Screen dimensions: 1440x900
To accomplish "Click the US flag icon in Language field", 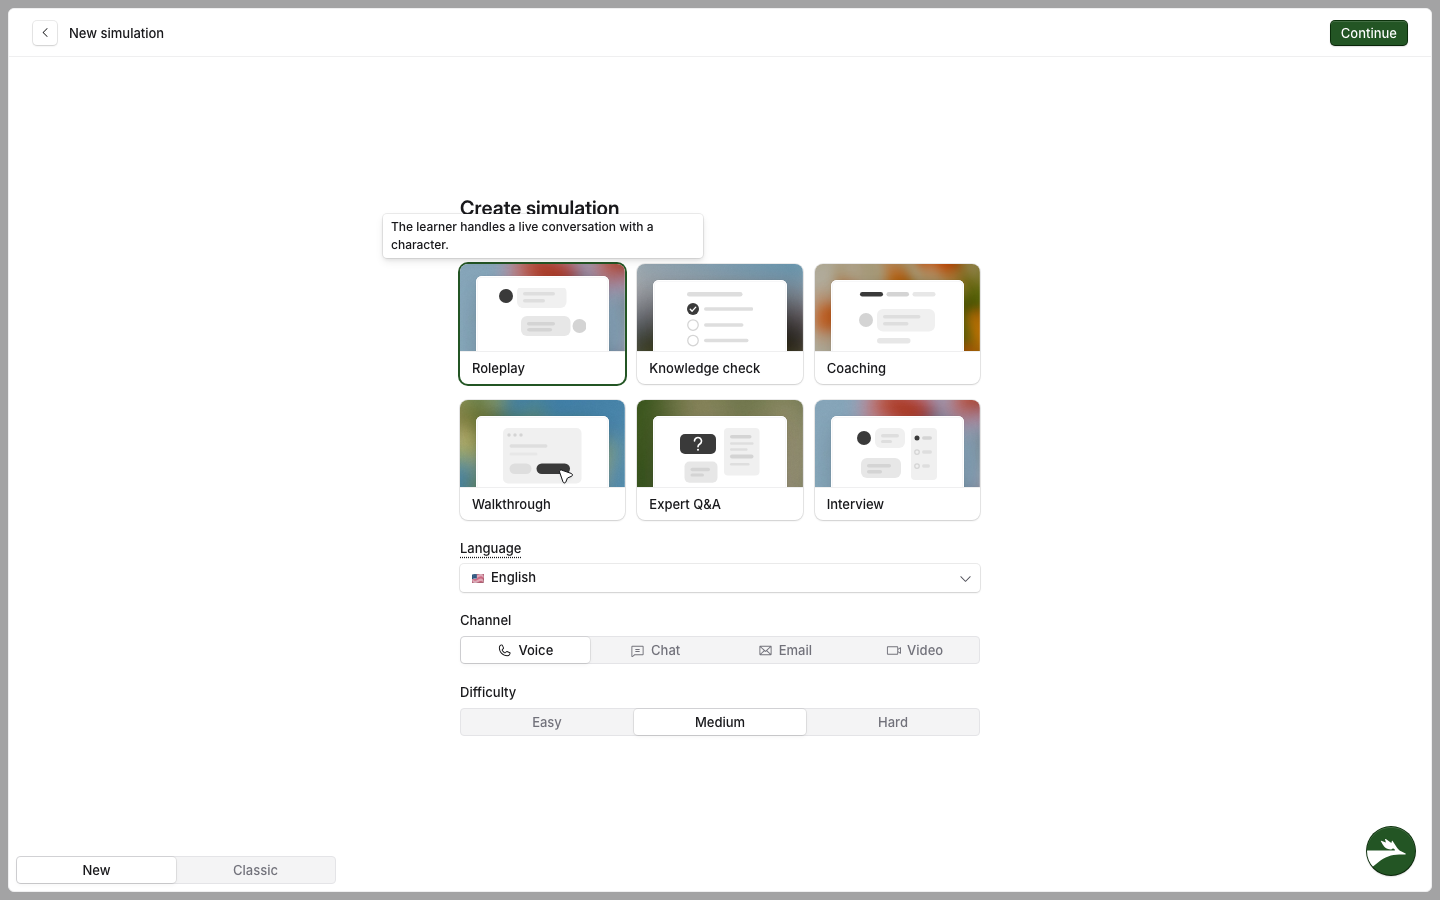I will click(x=478, y=578).
